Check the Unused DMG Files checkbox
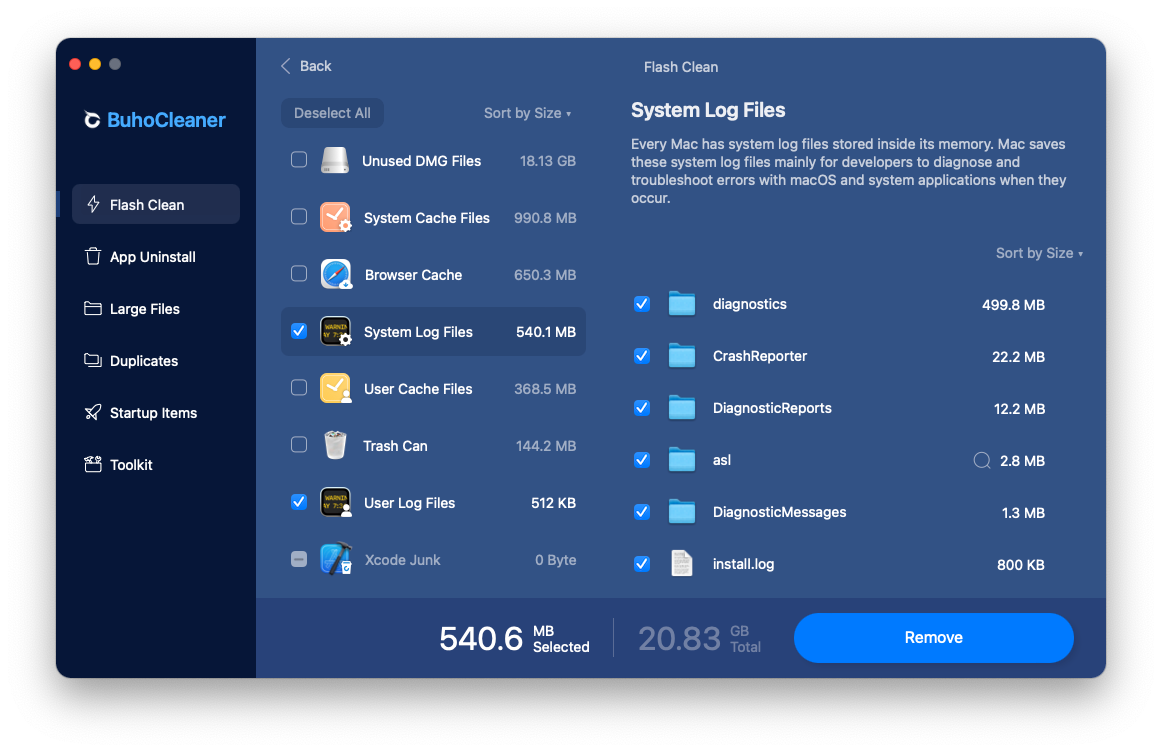1162x752 pixels. click(299, 159)
